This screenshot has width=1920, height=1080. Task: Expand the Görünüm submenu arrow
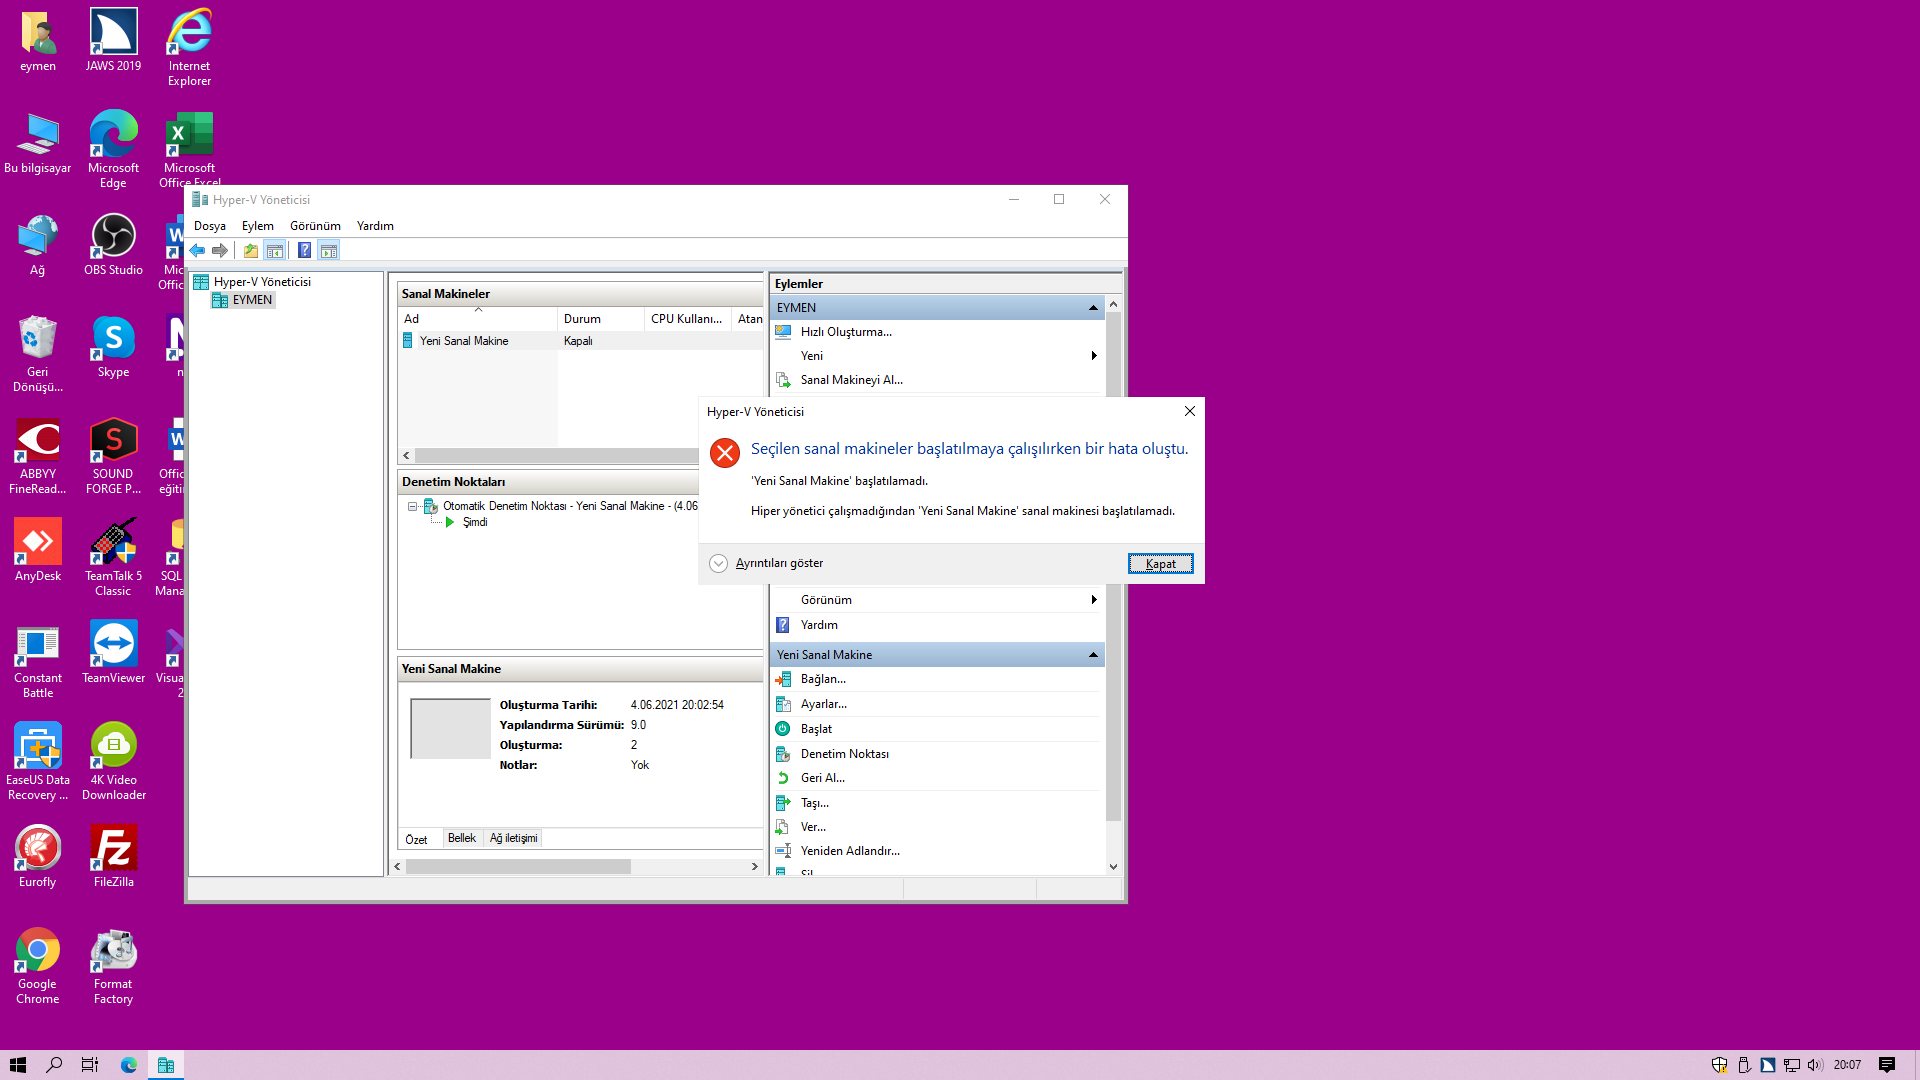1094,600
